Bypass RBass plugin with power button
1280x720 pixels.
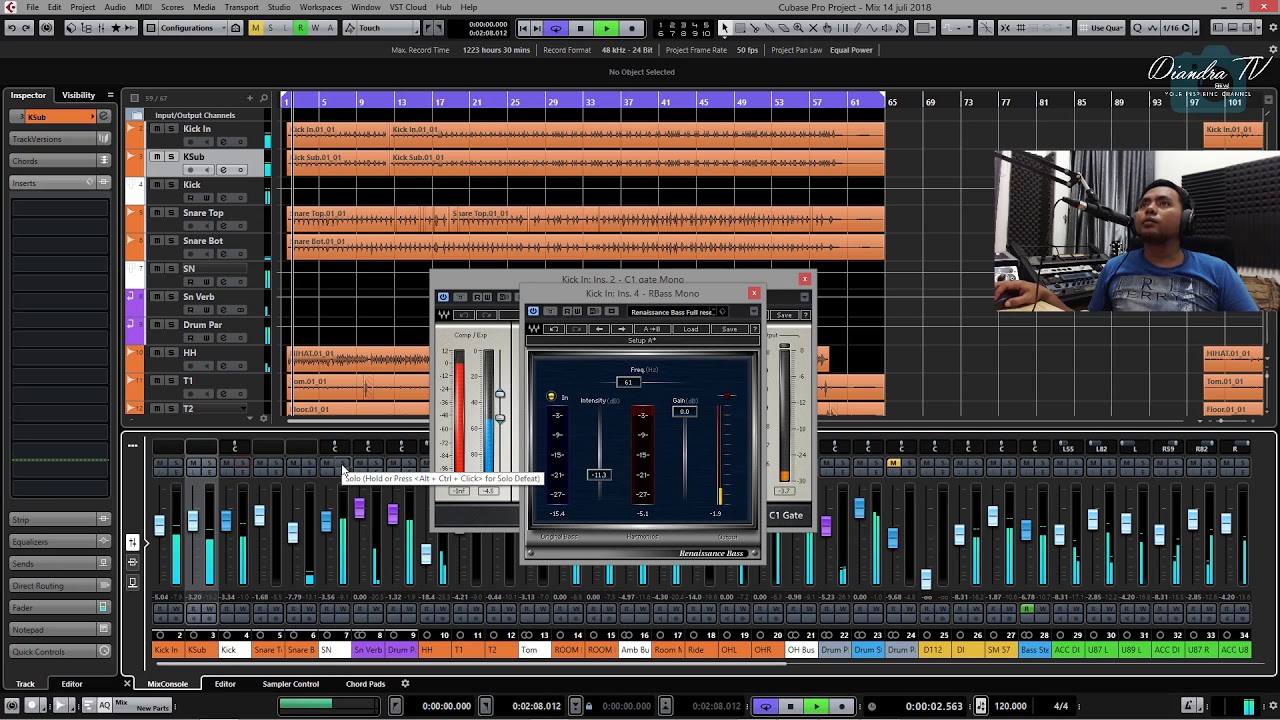(x=533, y=311)
